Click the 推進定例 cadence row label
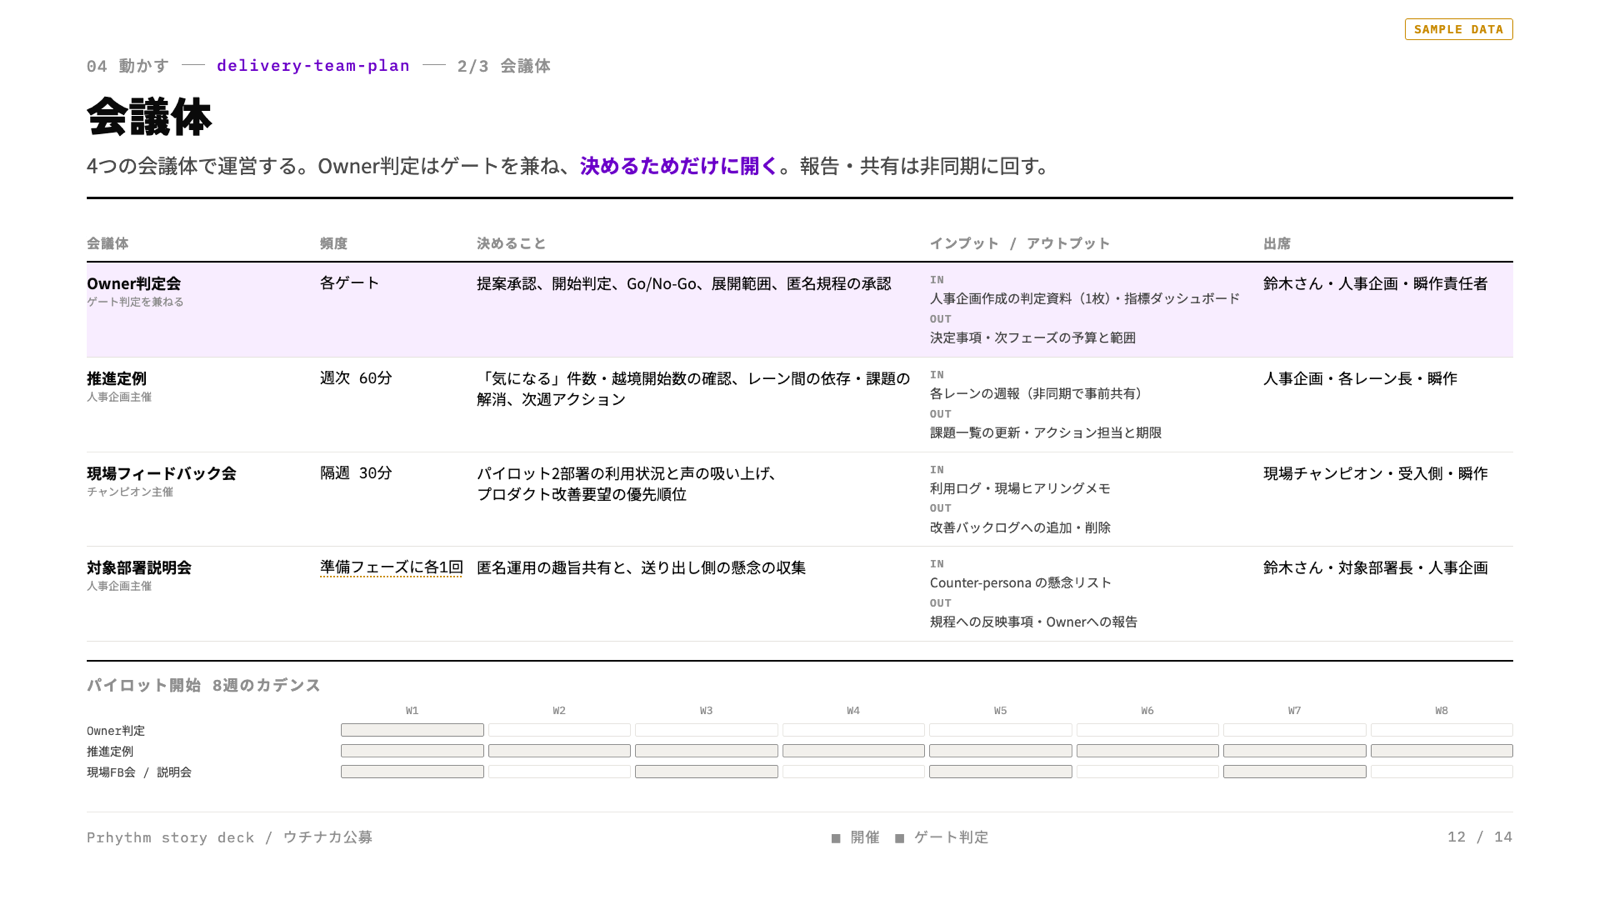Image resolution: width=1600 pixels, height=900 pixels. (x=110, y=752)
